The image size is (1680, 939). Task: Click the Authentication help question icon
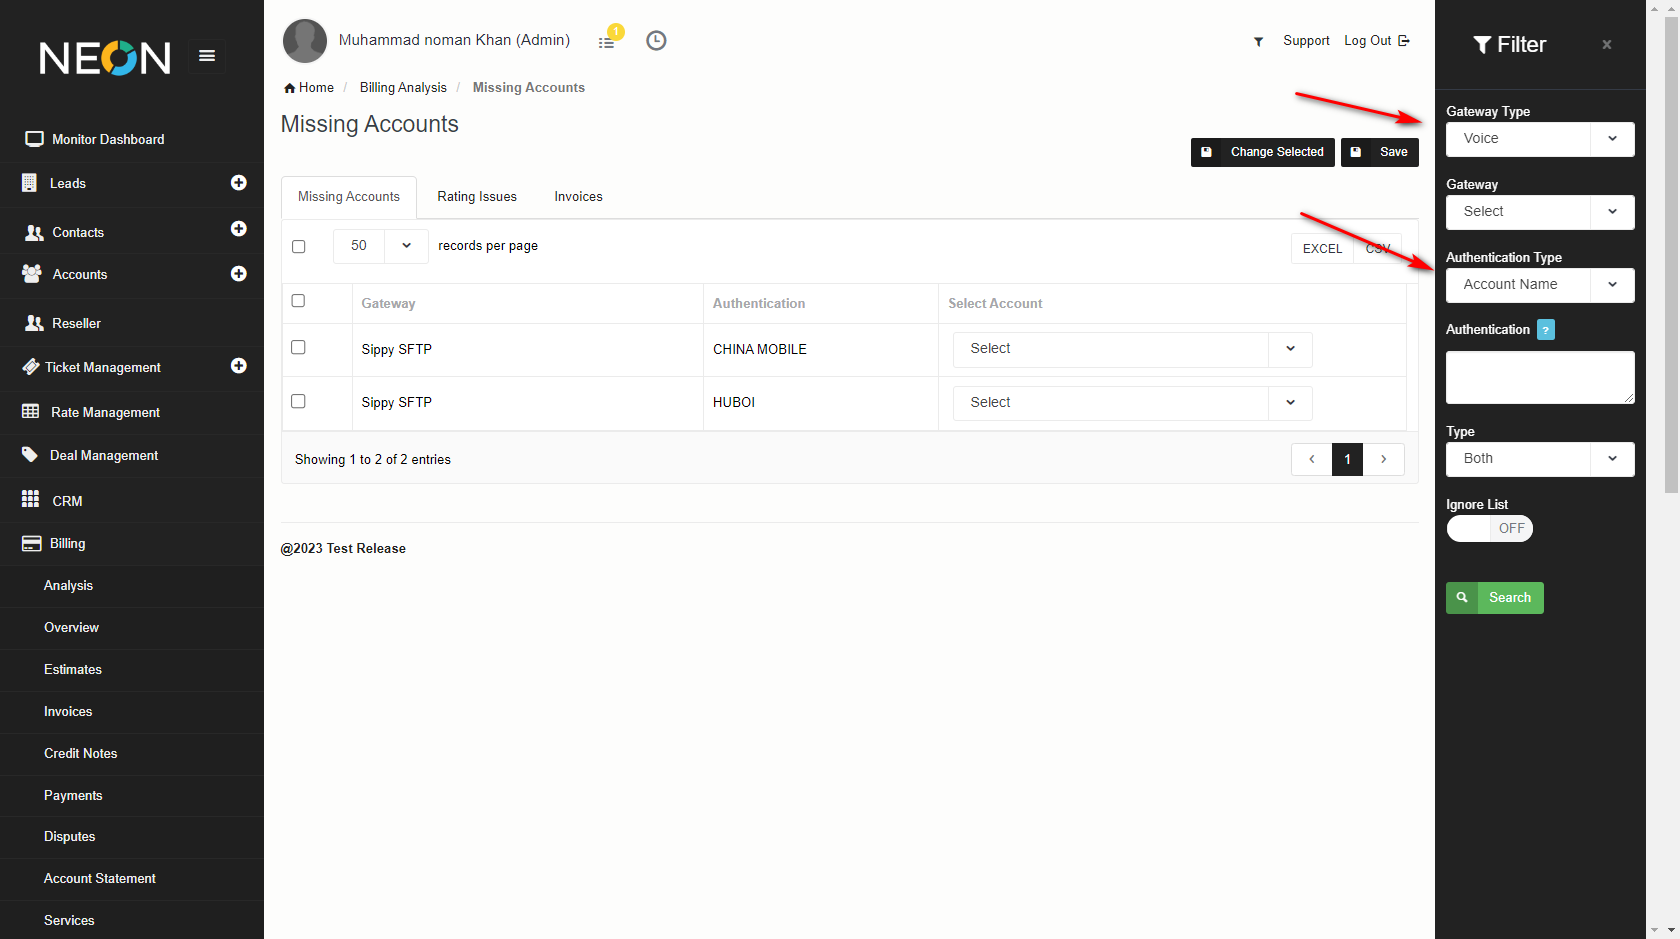click(1545, 330)
